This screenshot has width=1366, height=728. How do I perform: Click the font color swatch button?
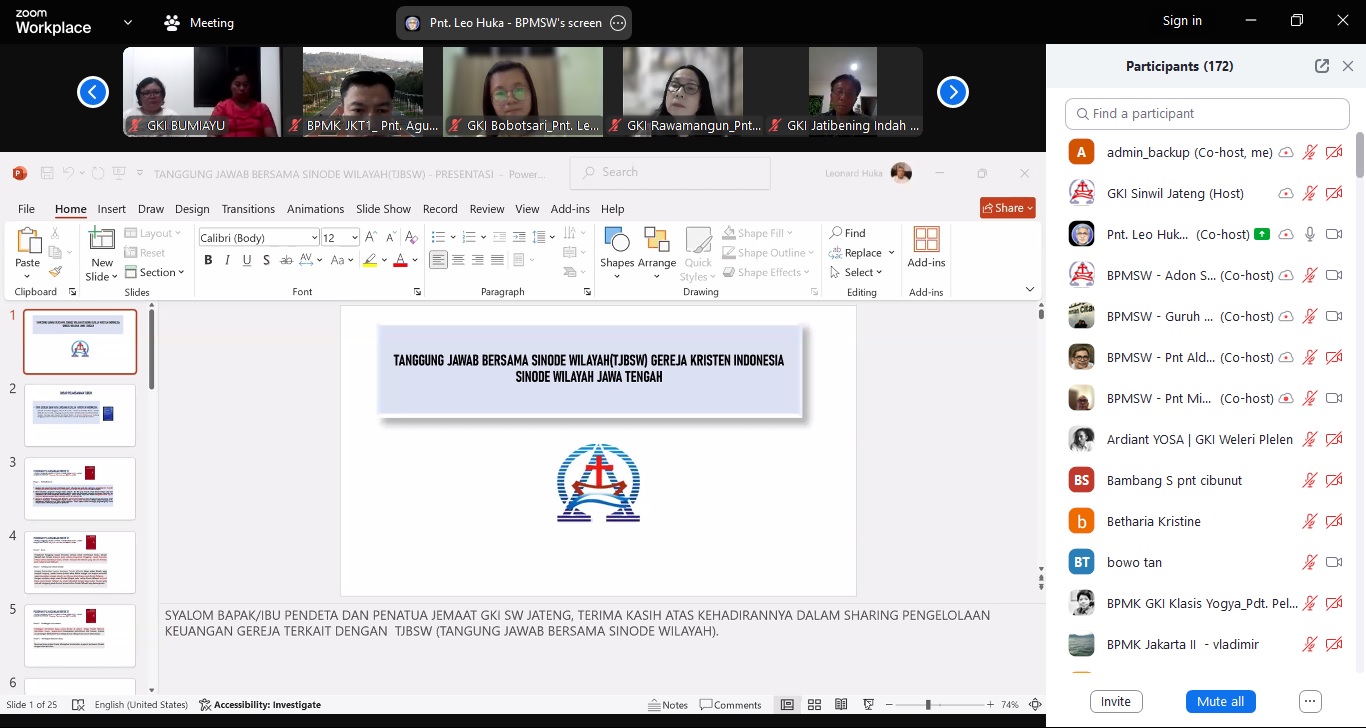pyautogui.click(x=400, y=260)
